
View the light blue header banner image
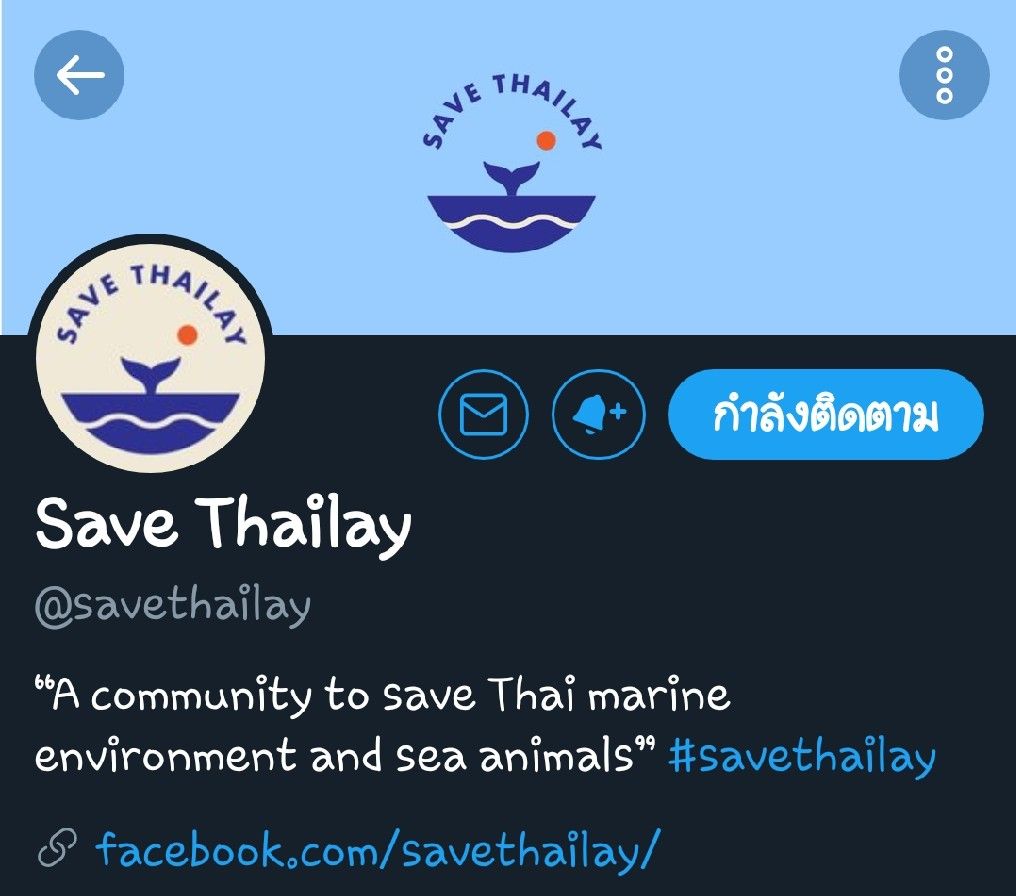(x=508, y=167)
